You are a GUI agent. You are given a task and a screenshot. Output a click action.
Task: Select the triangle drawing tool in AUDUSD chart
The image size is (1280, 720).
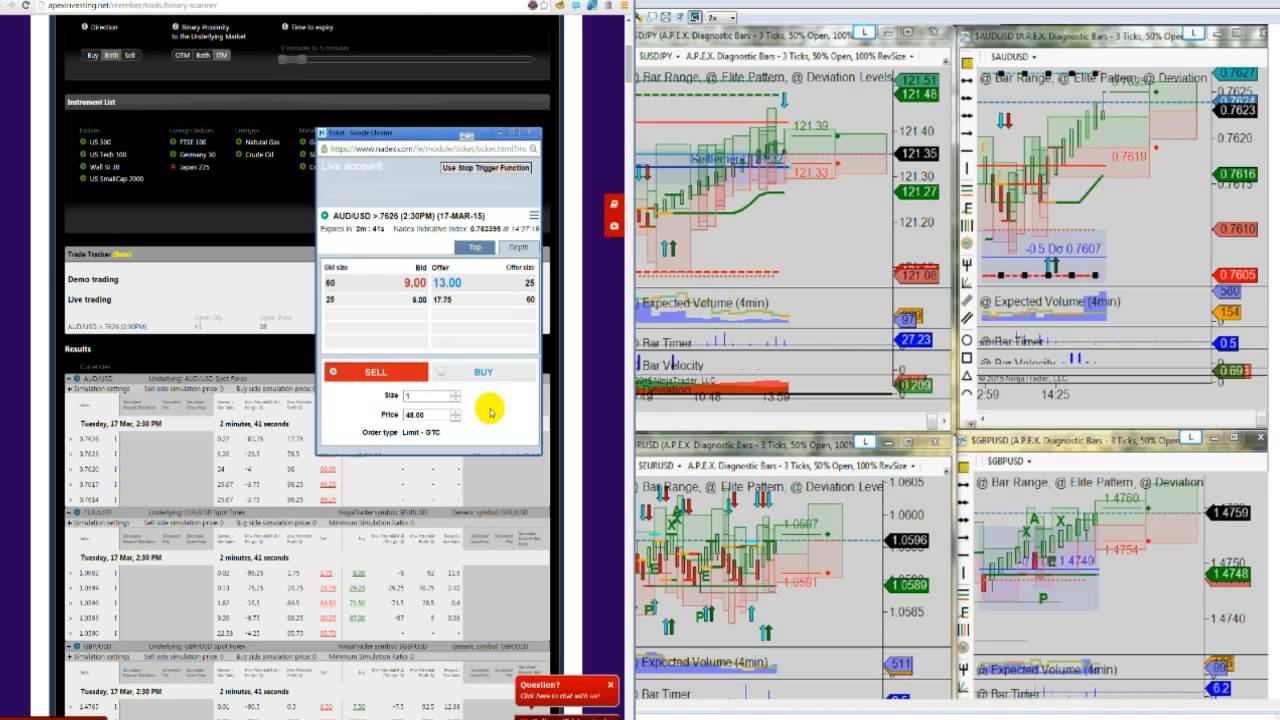point(967,376)
